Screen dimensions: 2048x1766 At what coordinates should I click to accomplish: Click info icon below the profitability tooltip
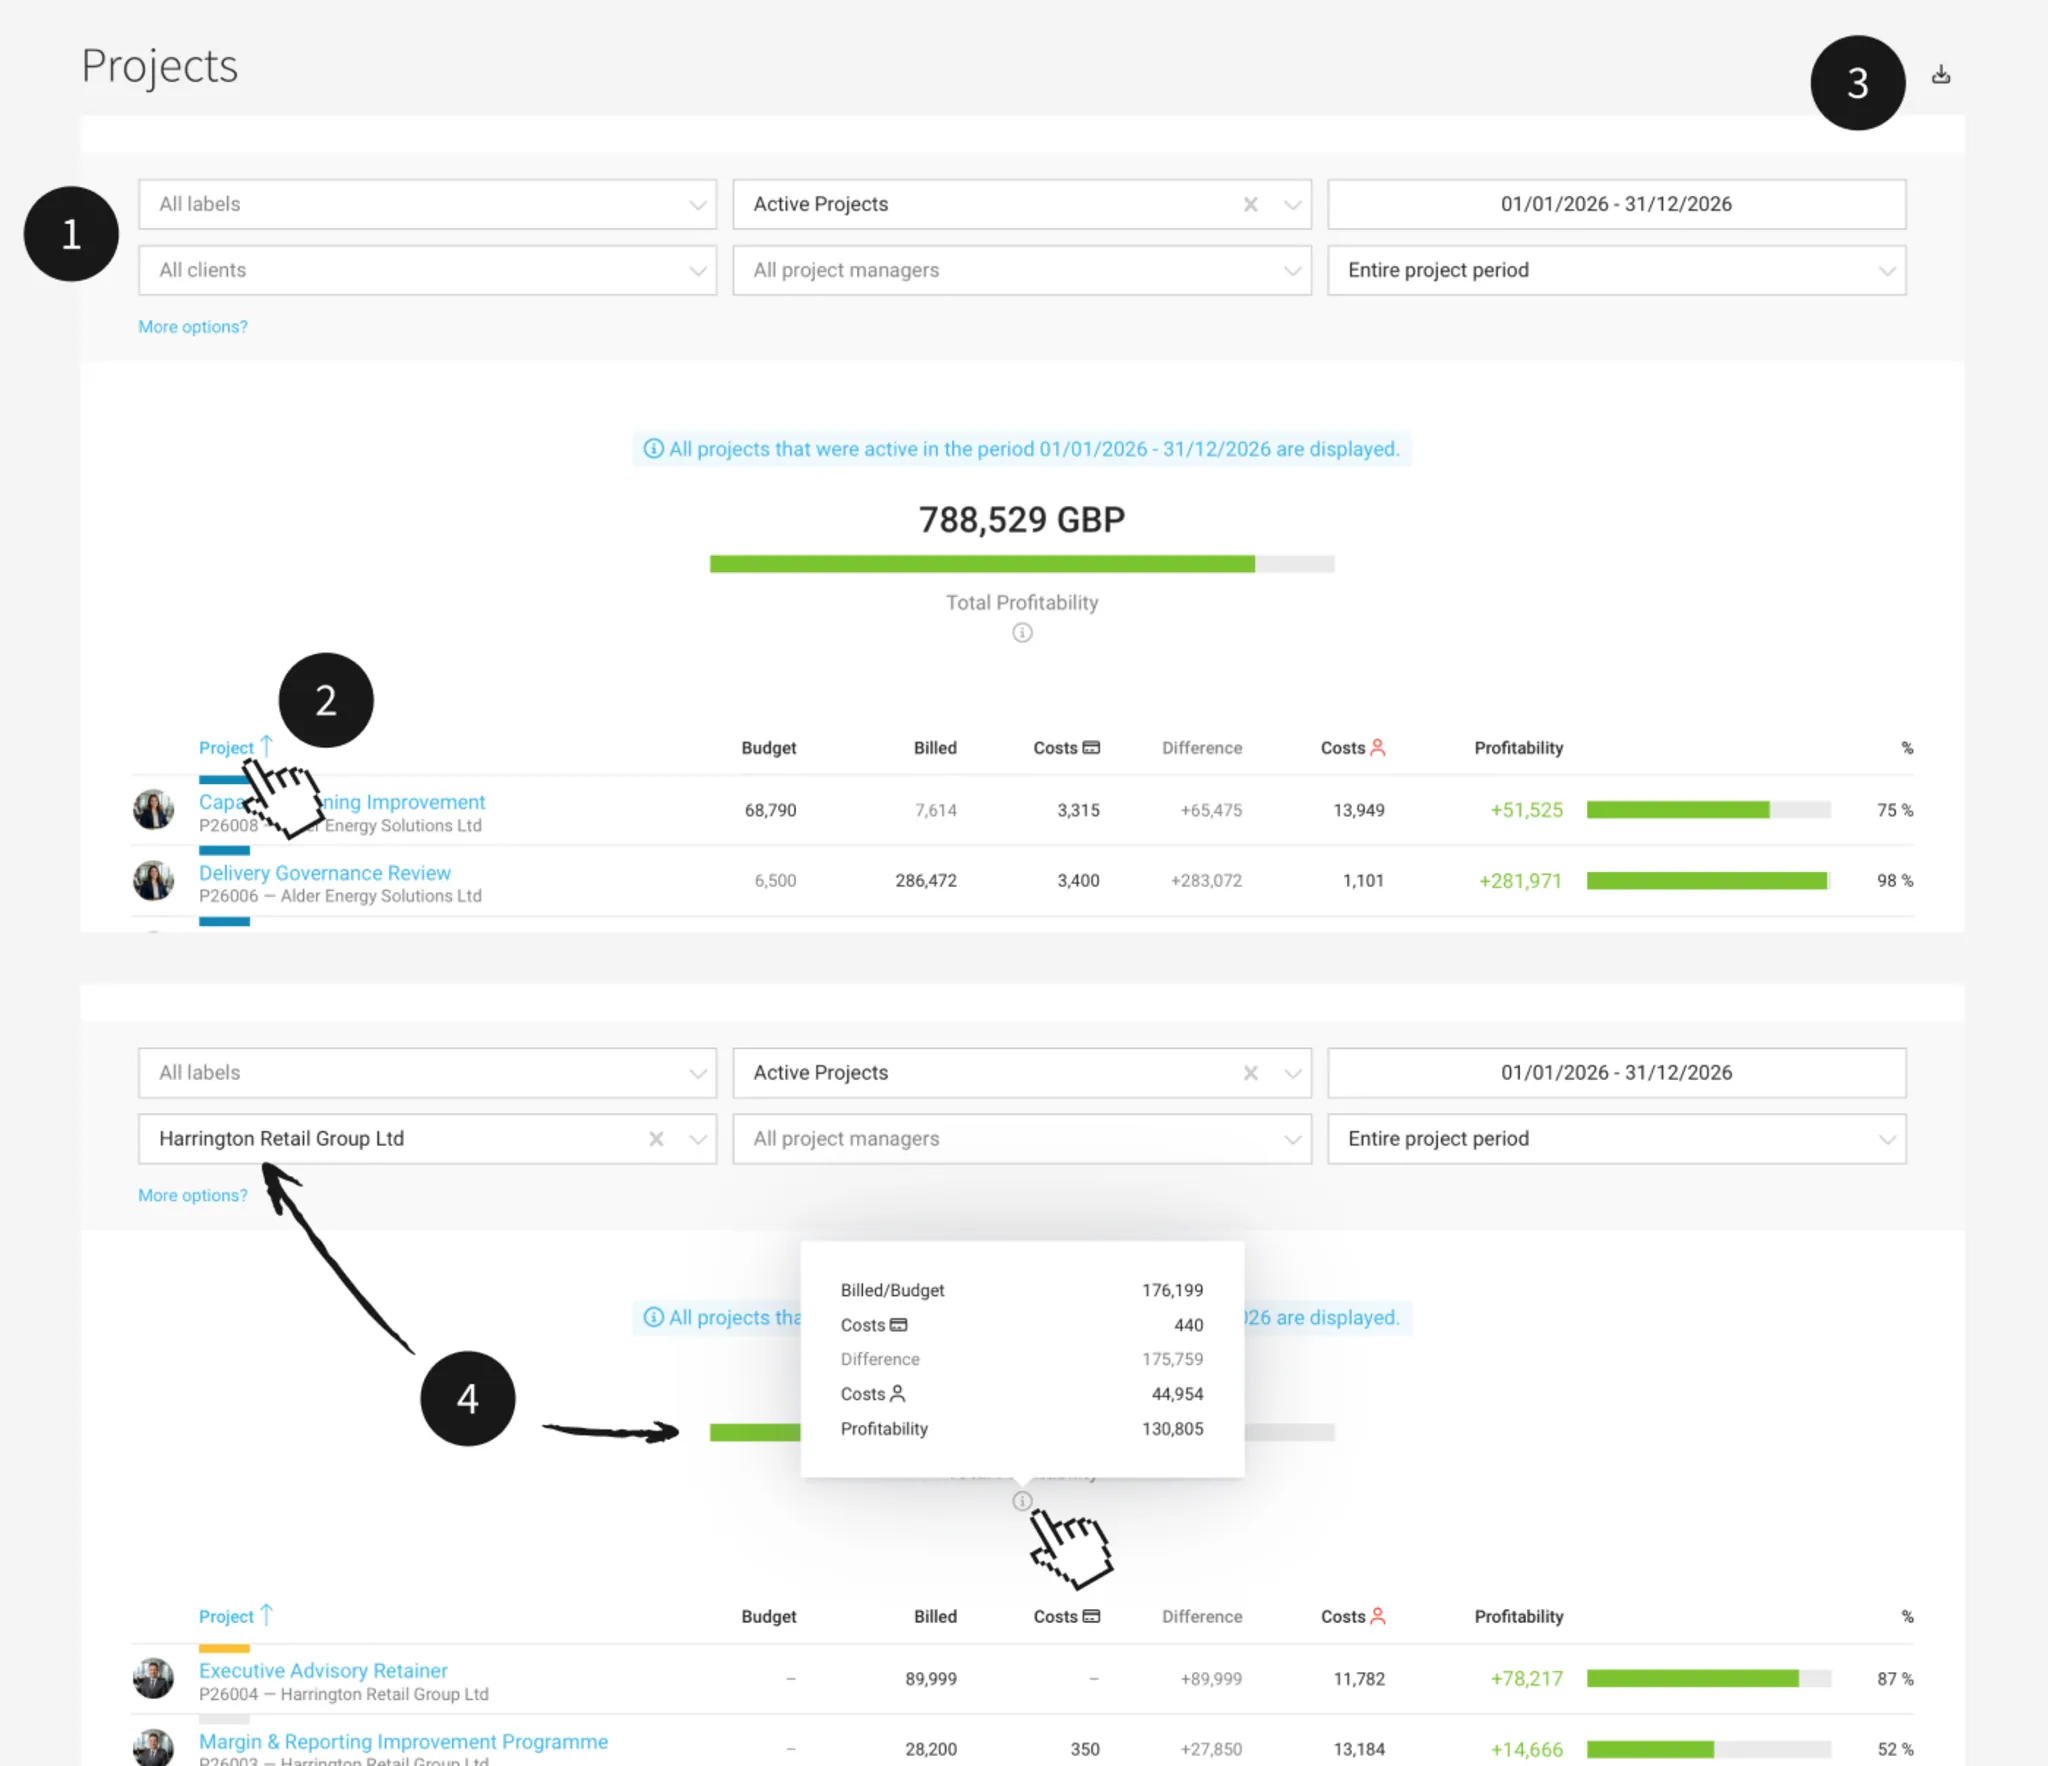coord(1022,1501)
